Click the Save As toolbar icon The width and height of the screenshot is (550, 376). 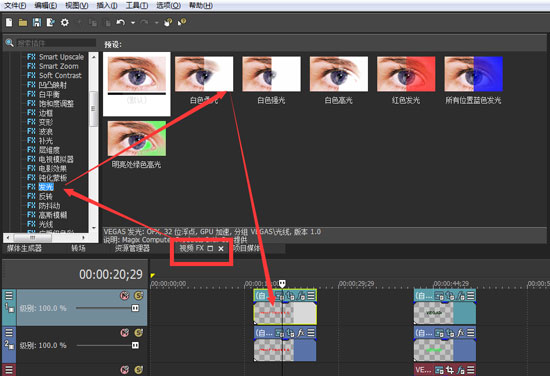51,22
